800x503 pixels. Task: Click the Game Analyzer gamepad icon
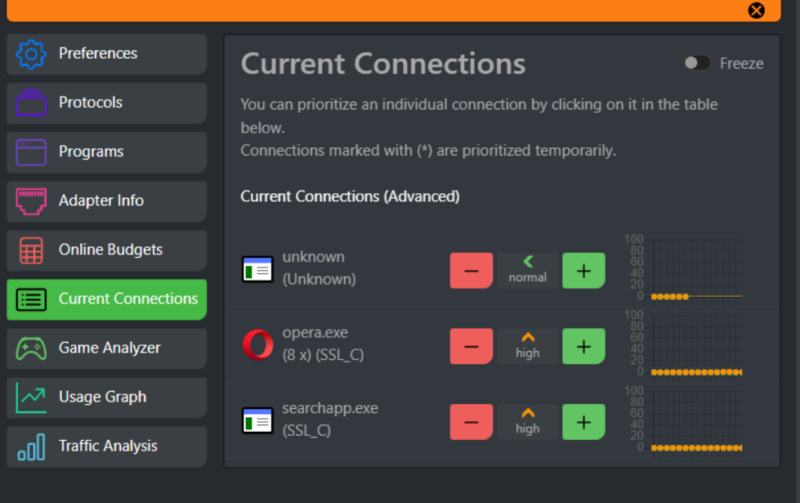click(32, 348)
